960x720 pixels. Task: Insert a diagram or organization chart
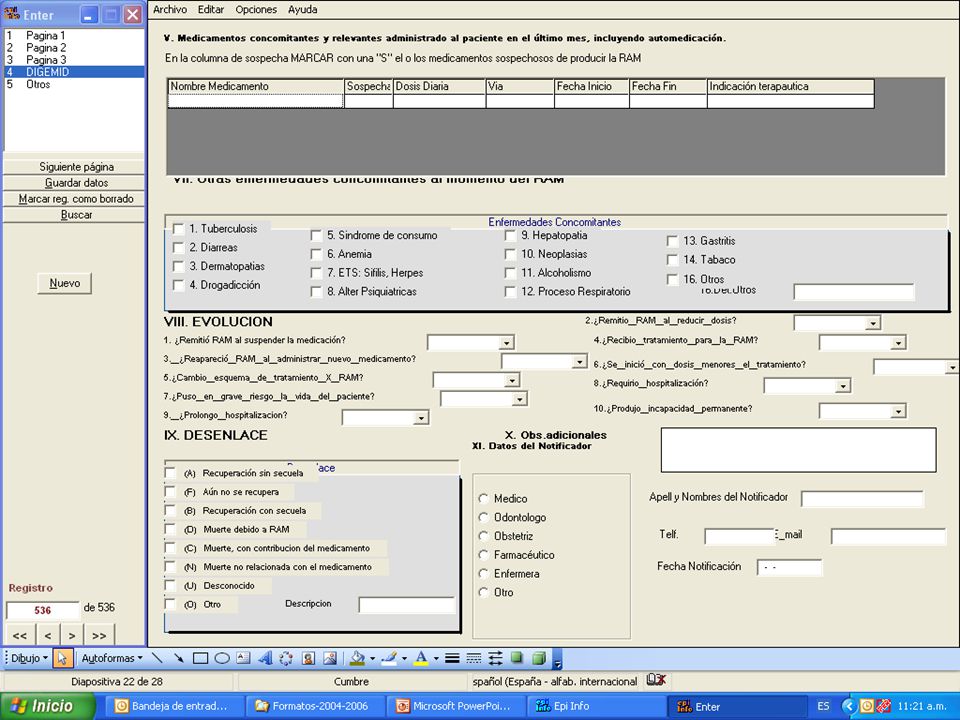[286, 658]
